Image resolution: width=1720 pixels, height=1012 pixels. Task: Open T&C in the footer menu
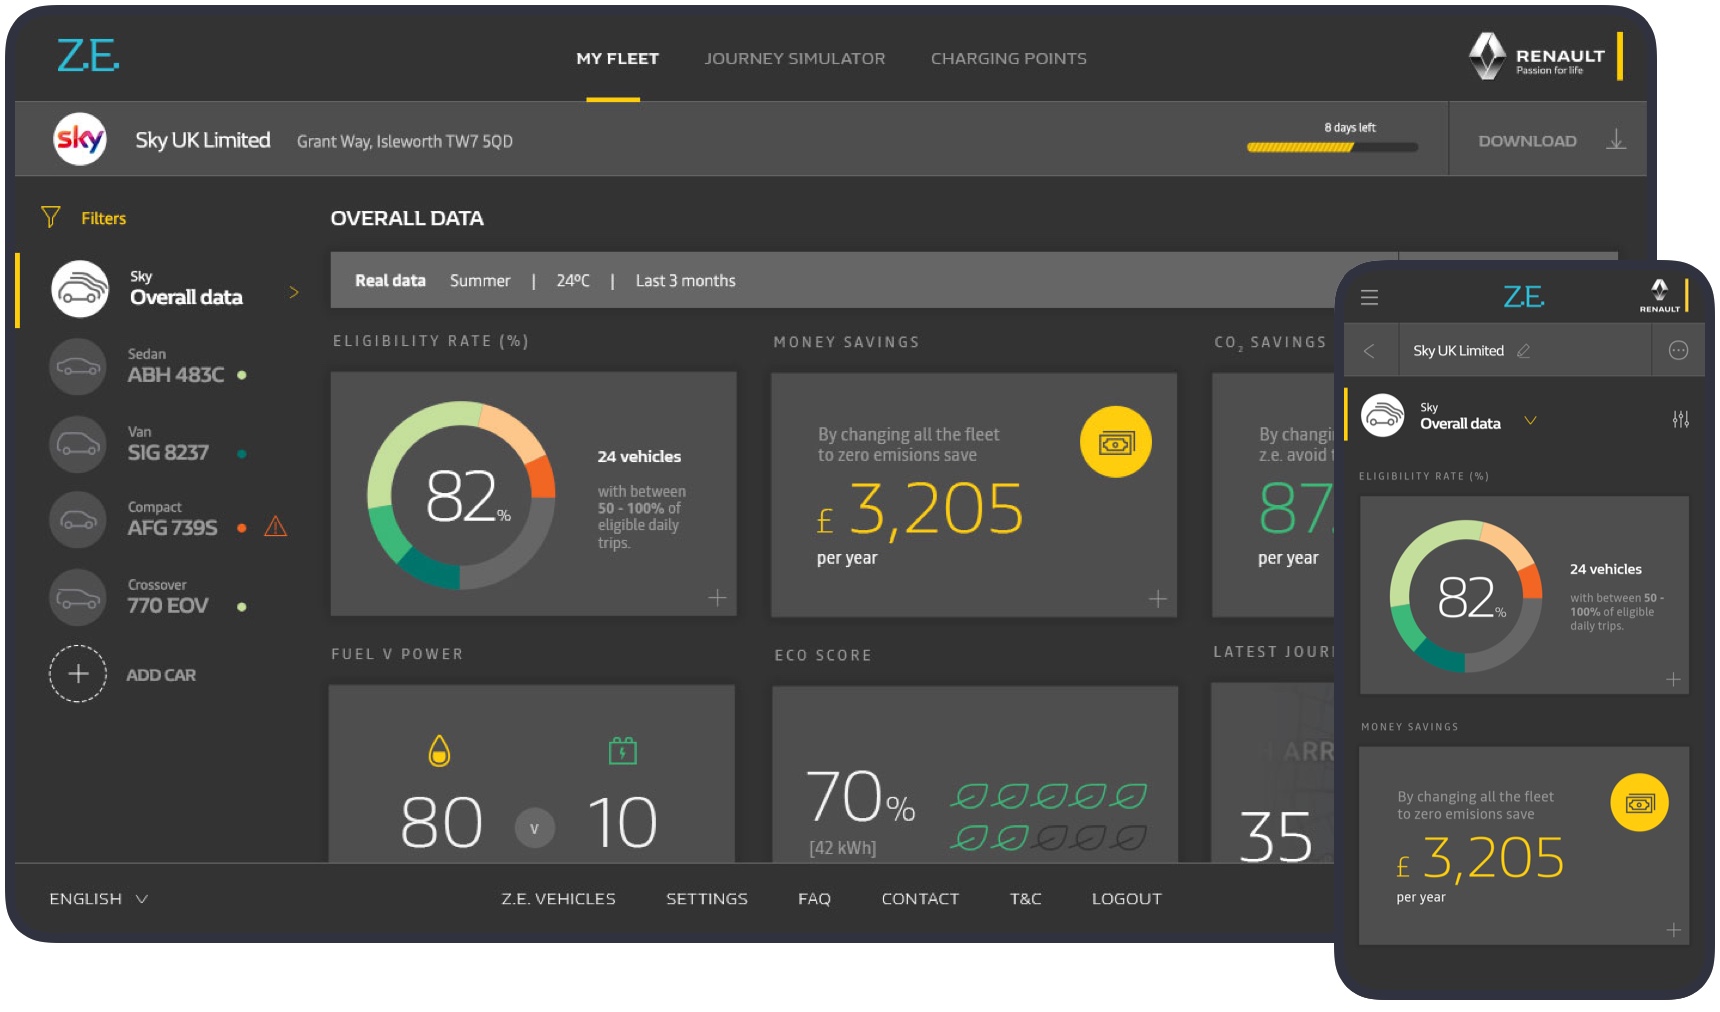click(x=1025, y=899)
